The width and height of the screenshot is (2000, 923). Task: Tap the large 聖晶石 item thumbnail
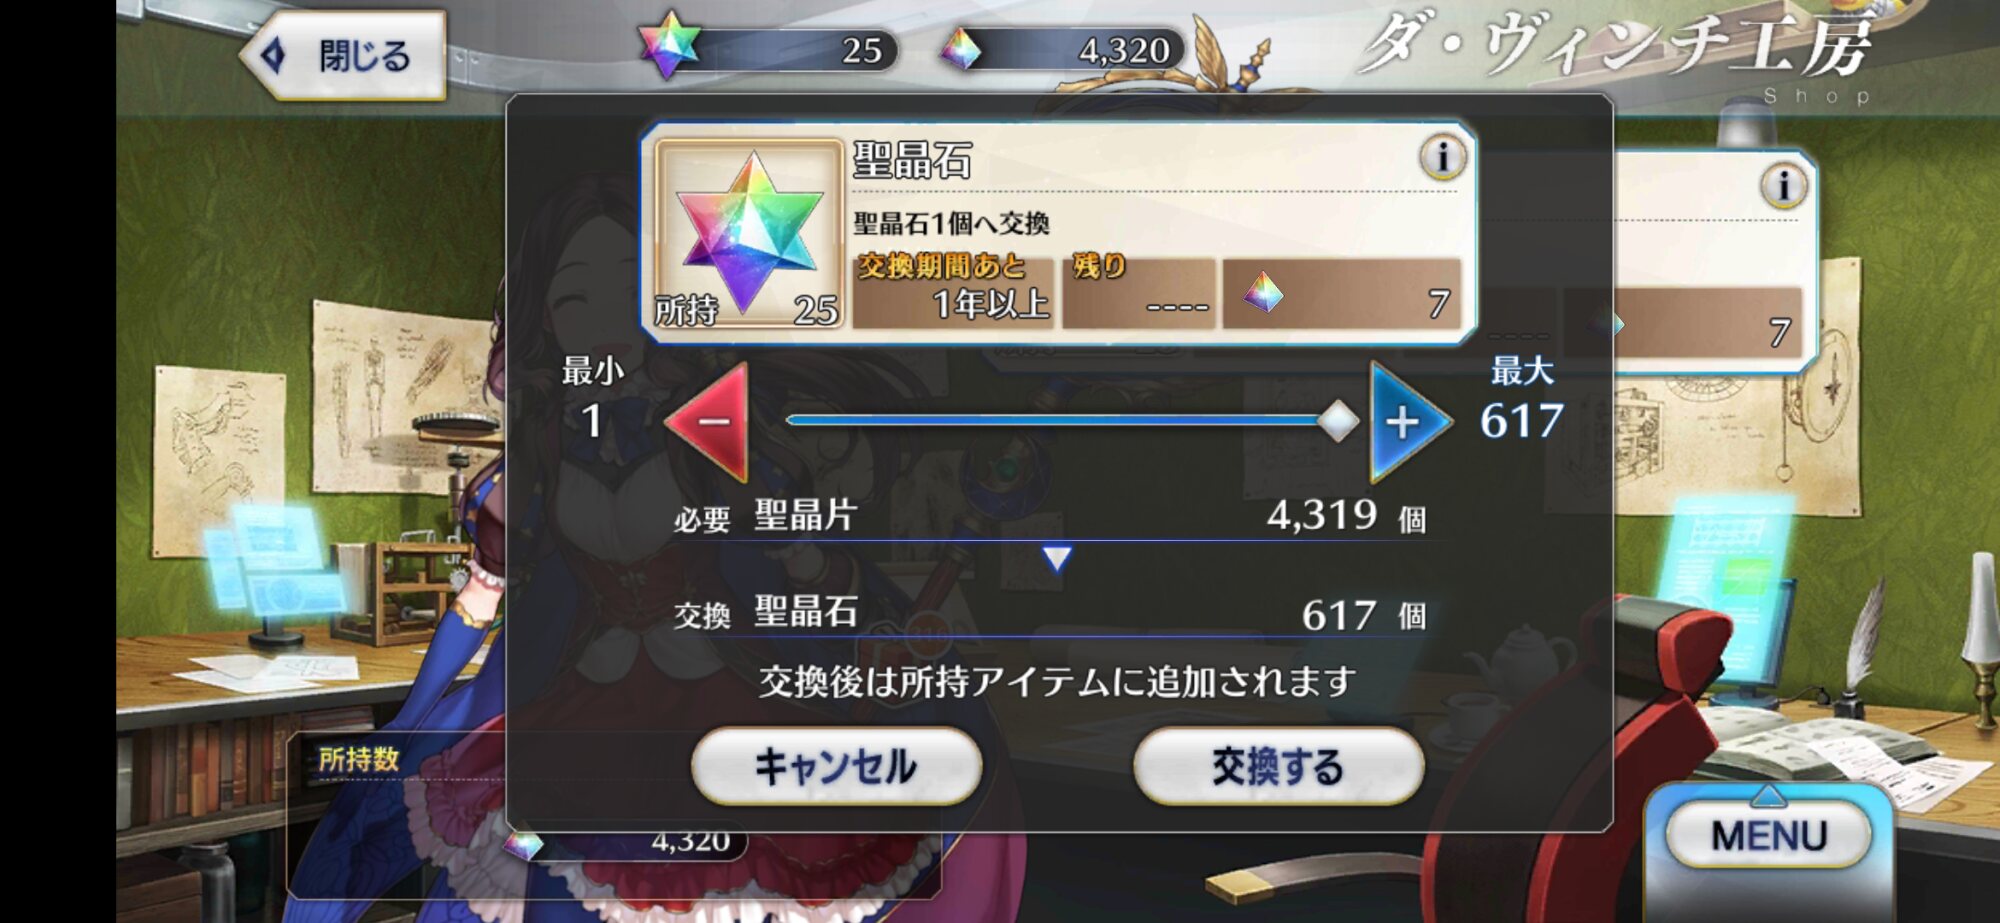[x=749, y=234]
